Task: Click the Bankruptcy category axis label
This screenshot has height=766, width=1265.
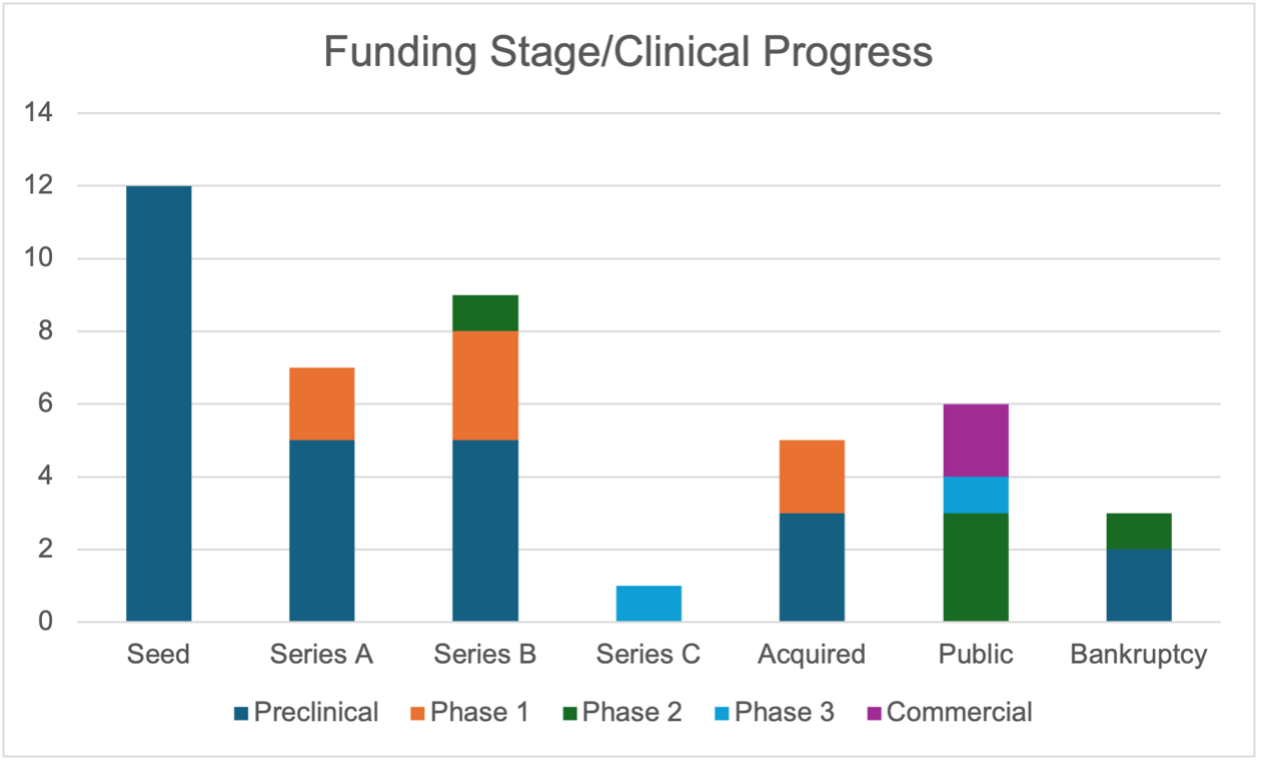Action: (x=1138, y=655)
